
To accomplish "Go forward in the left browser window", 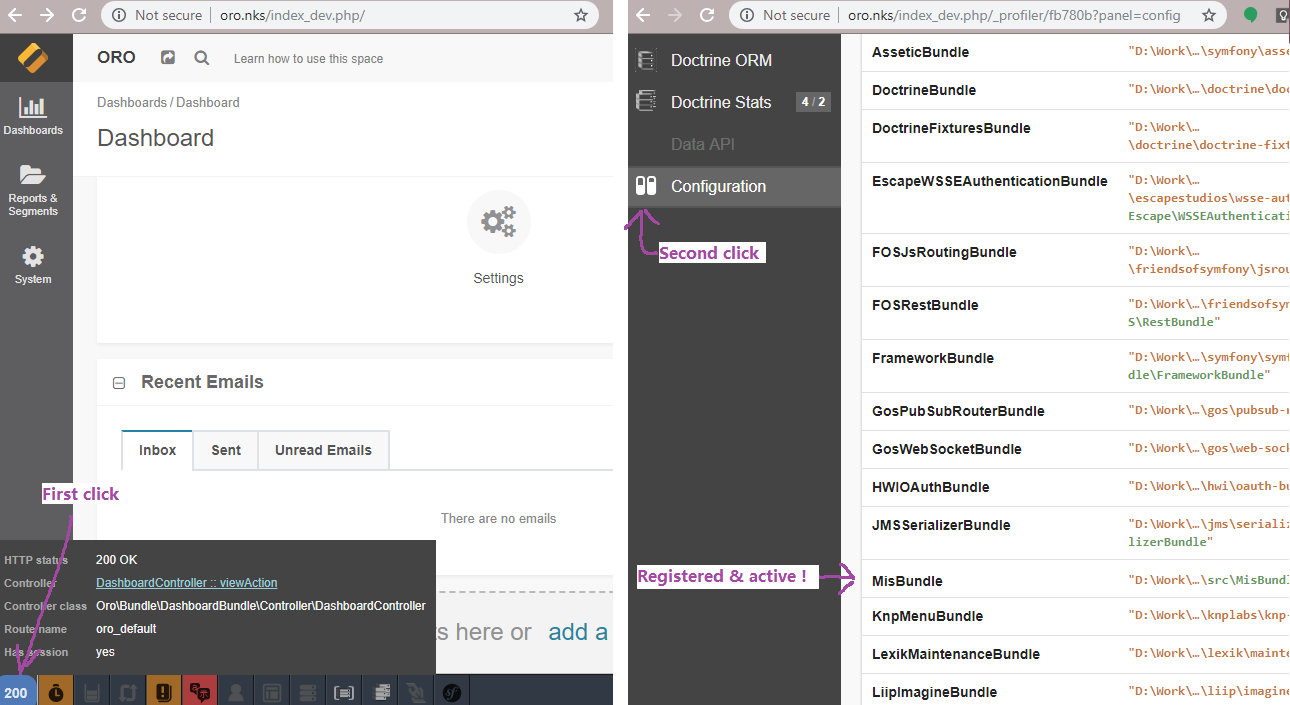I will pos(47,15).
